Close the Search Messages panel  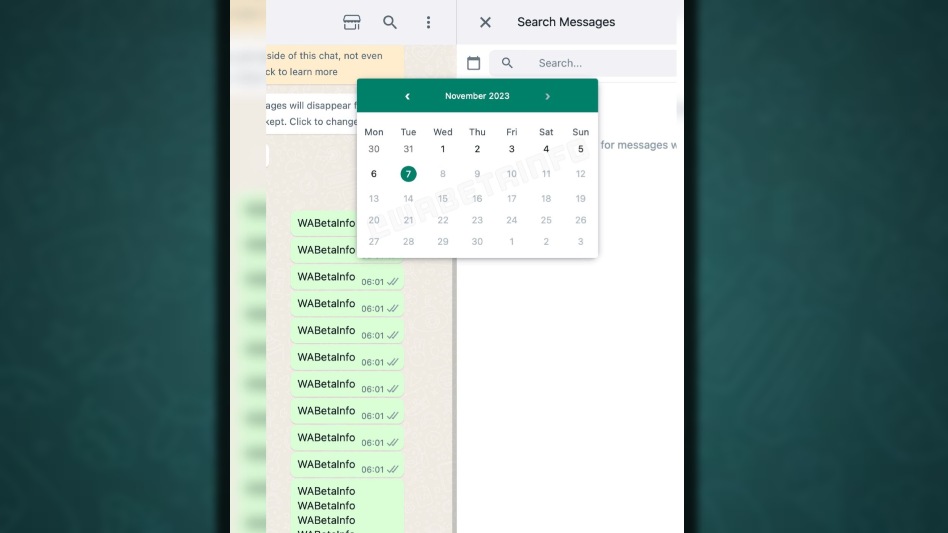coord(485,22)
